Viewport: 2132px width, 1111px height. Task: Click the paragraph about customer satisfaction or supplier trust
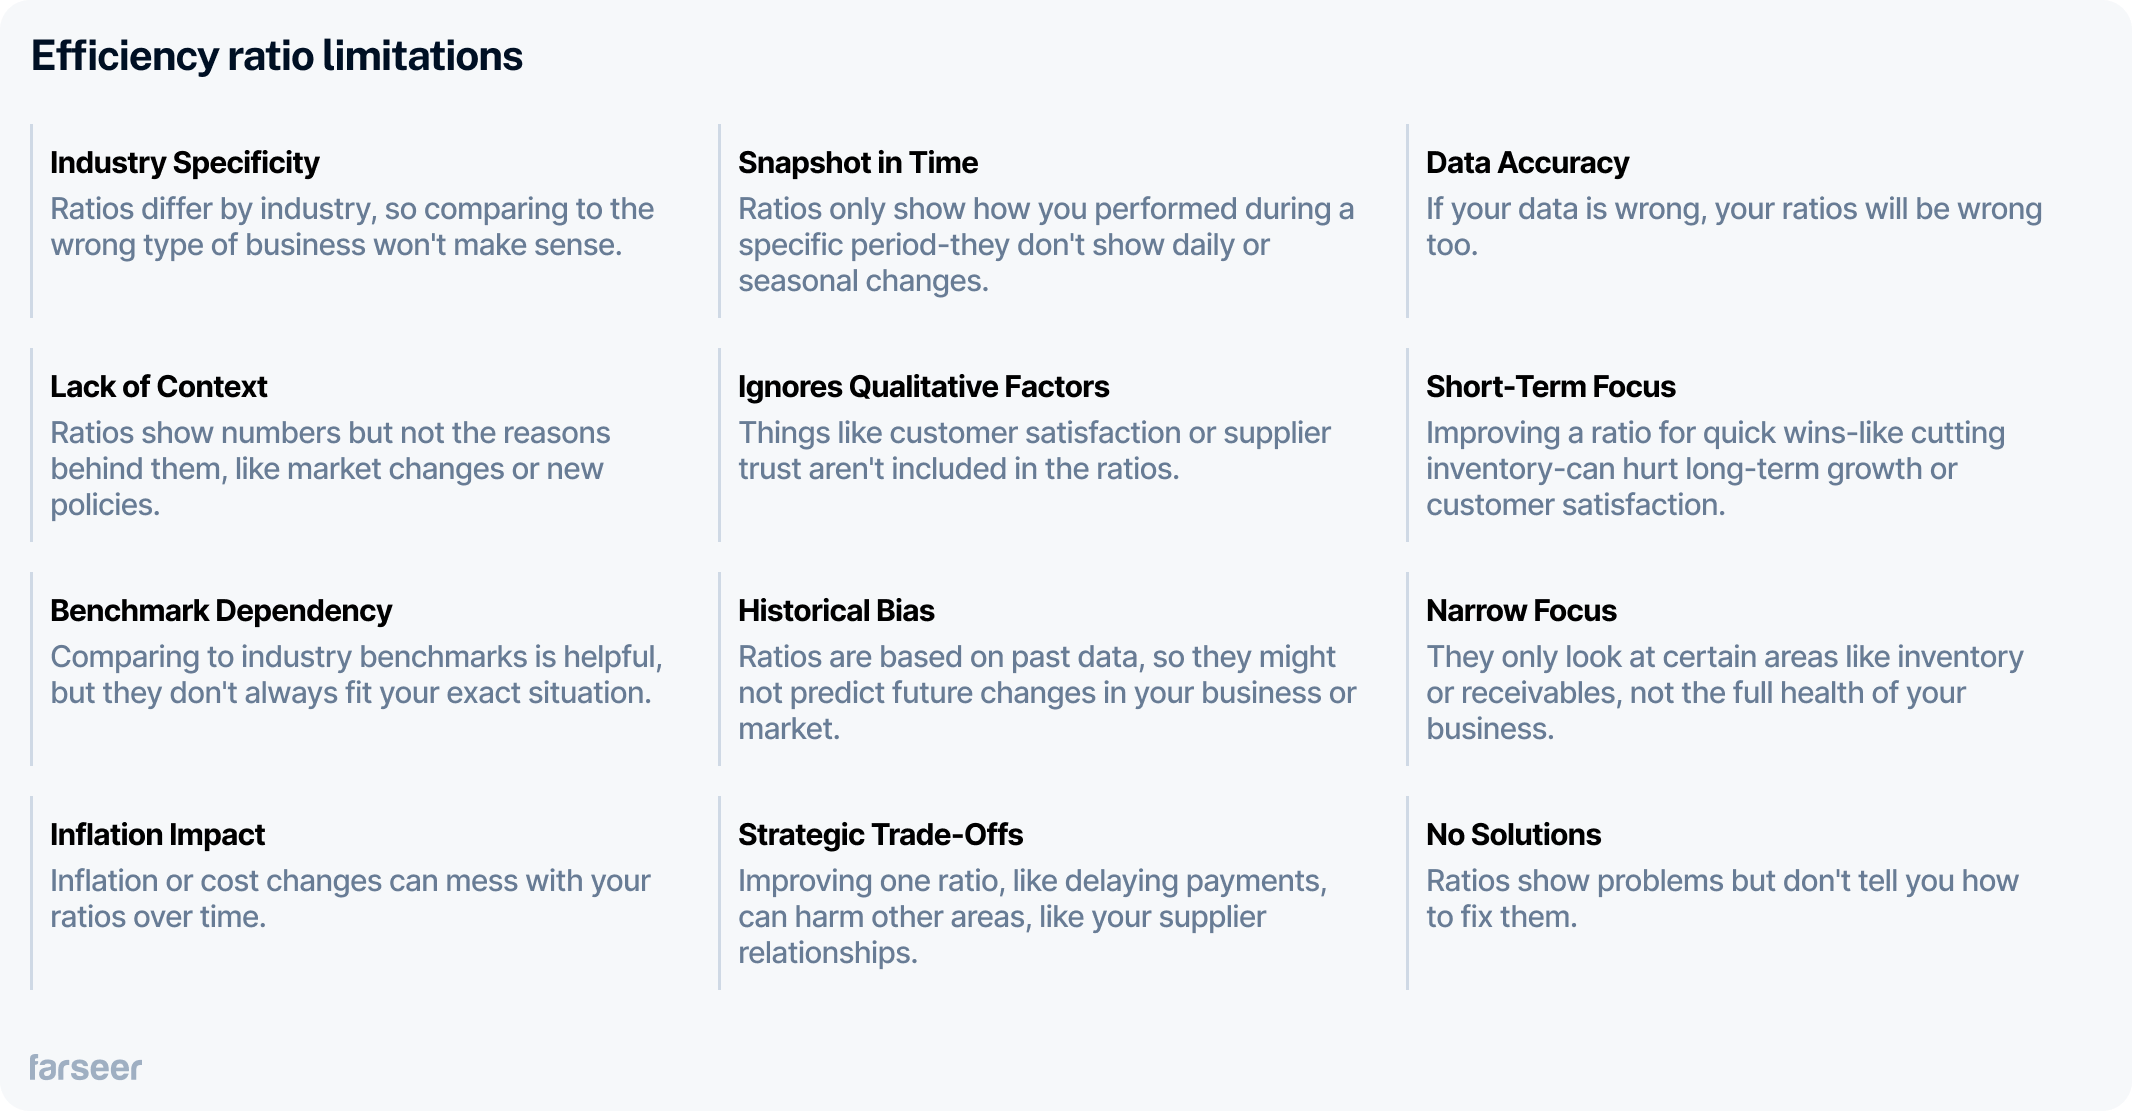tap(1034, 451)
